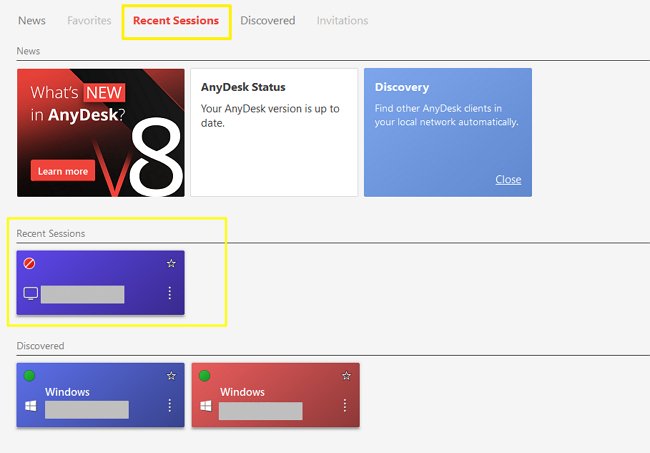
Task: Connect to the blue Windows device tile
Action: click(101, 395)
